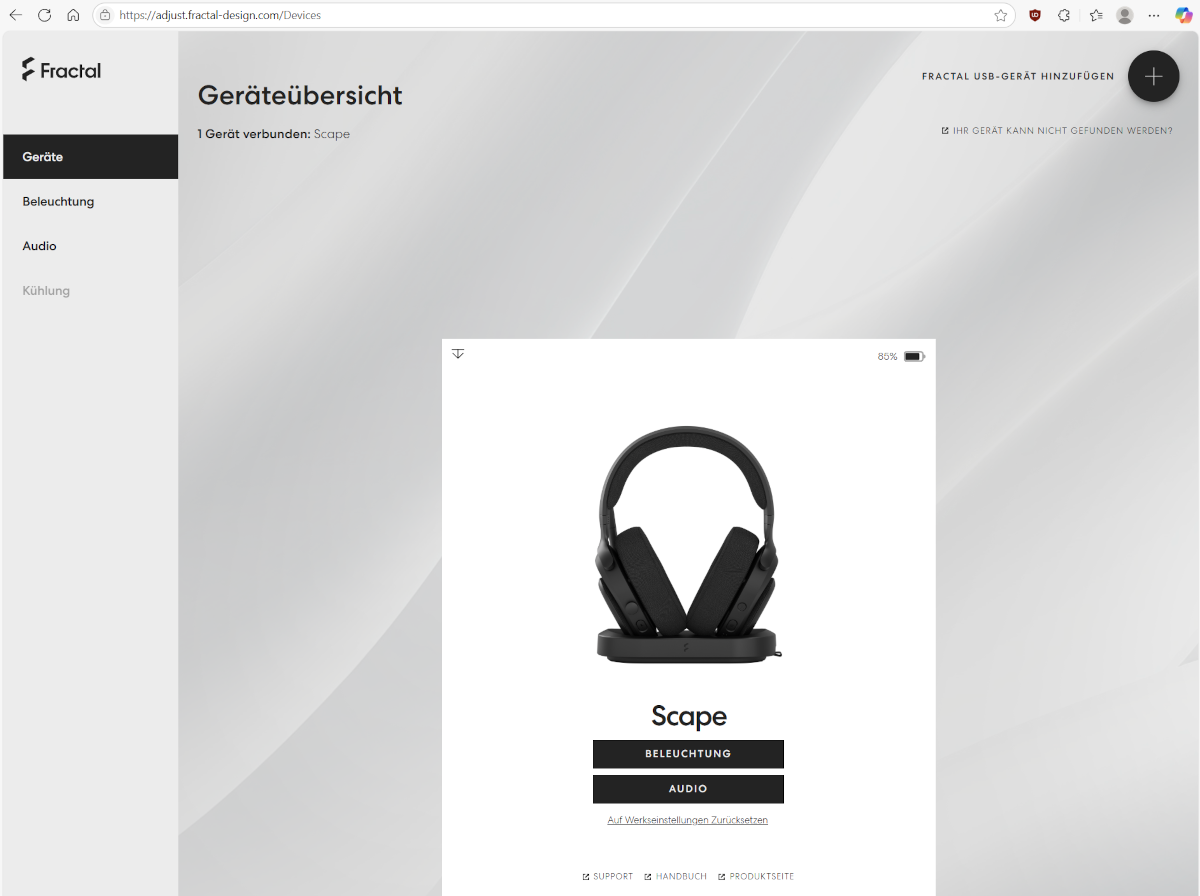Image resolution: width=1200 pixels, height=896 pixels.
Task: Open browser home page icon
Action: click(73, 15)
